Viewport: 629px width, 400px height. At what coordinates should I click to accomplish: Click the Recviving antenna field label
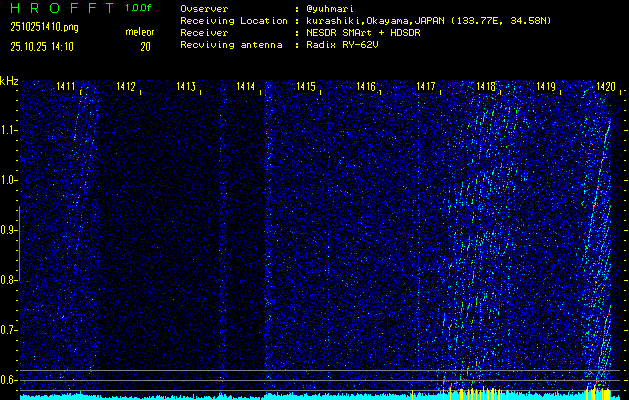[231, 45]
